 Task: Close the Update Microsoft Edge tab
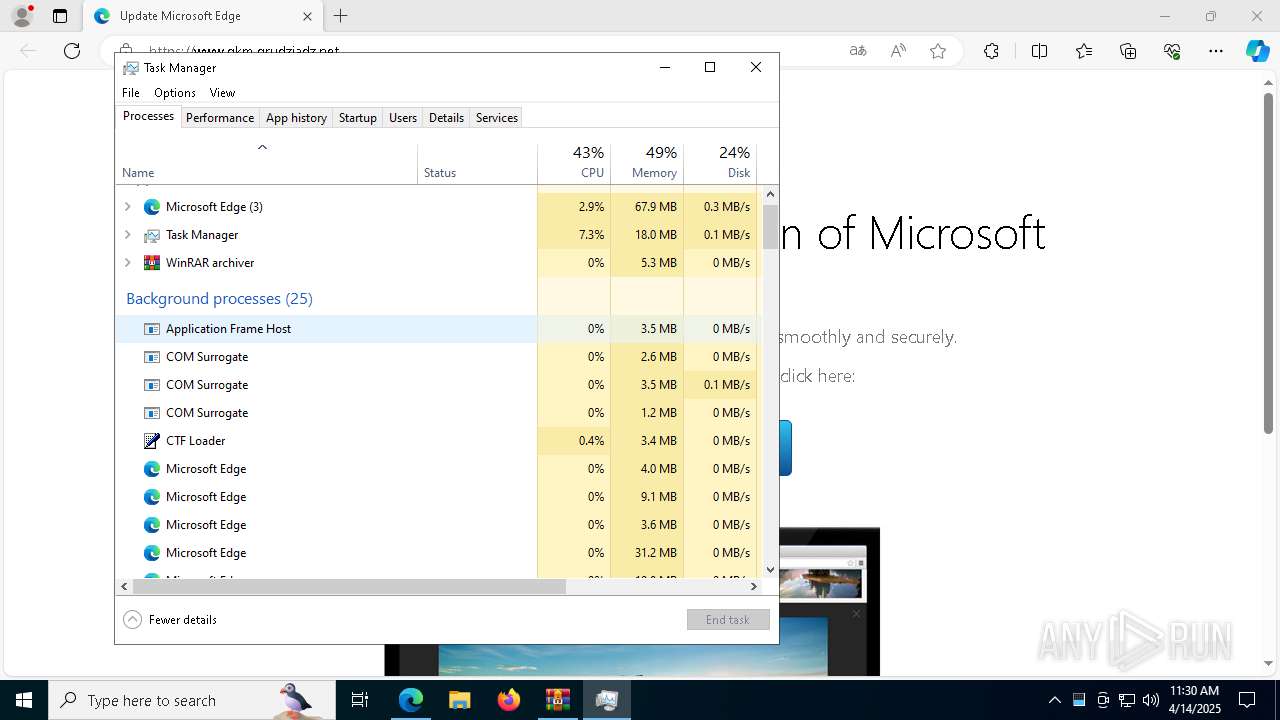pyautogui.click(x=308, y=16)
